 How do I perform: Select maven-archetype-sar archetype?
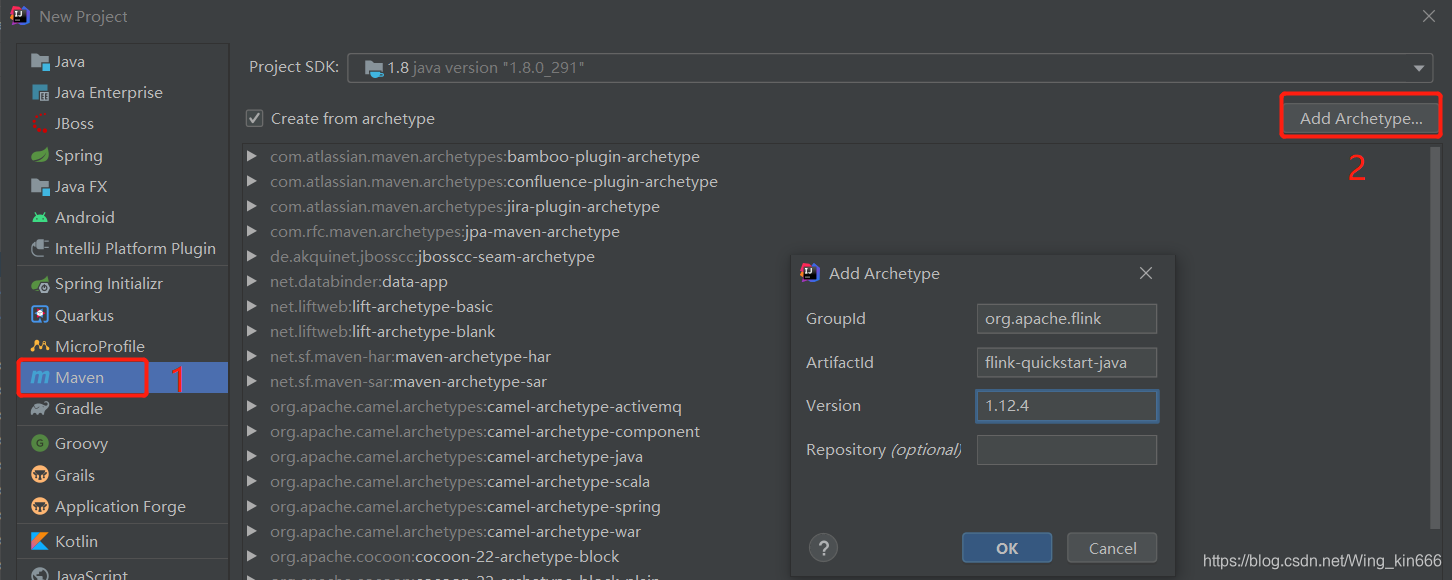[408, 382]
